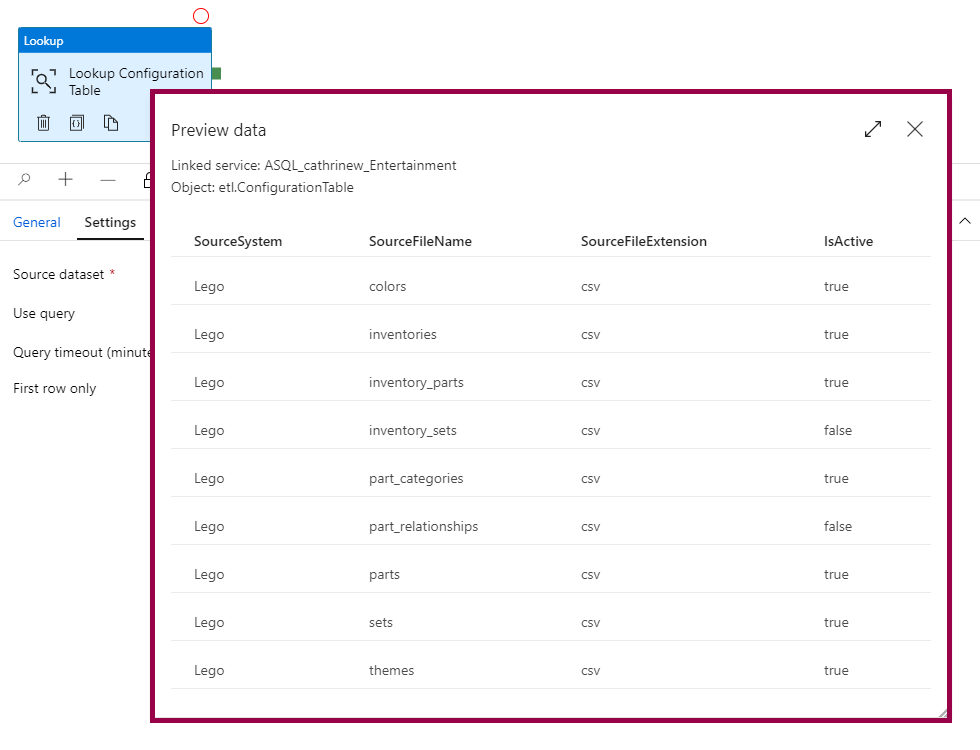Click the Lookup magnifier icon on the activity

pos(44,82)
